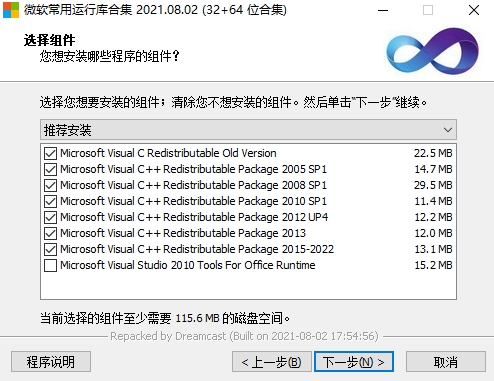Cancel setup with 取消 button

(x=446, y=362)
